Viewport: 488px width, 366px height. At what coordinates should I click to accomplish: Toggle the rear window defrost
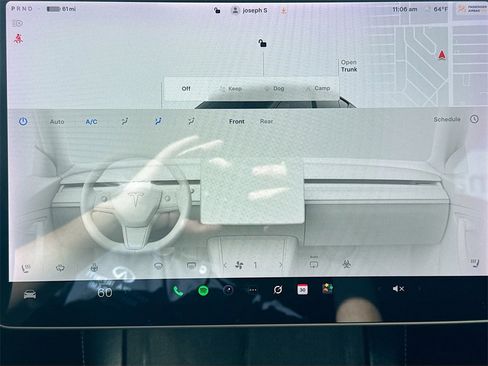(x=191, y=265)
